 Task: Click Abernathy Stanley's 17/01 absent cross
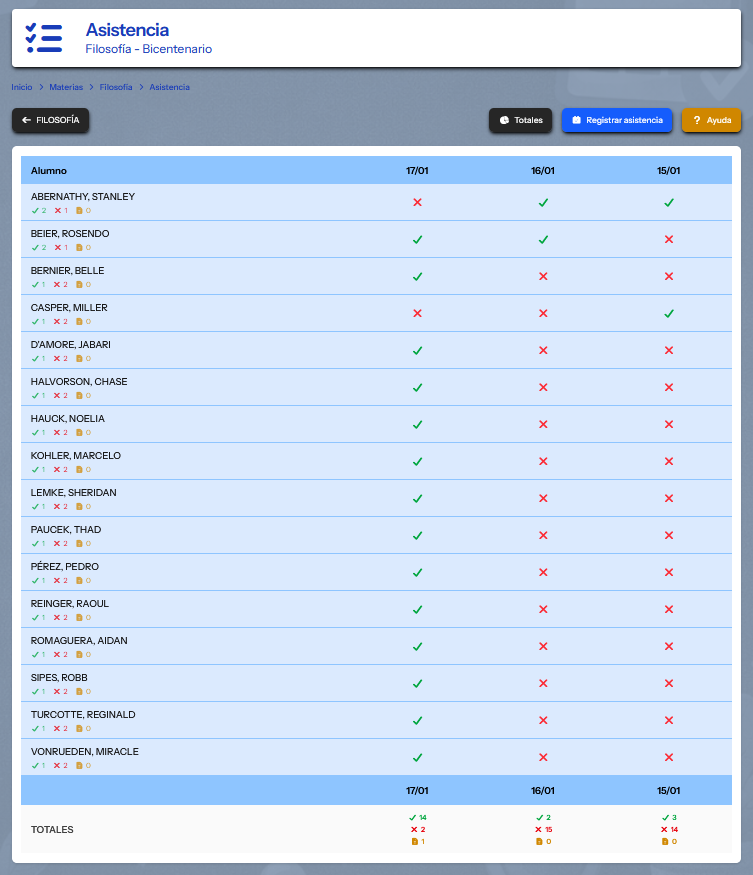point(417,202)
